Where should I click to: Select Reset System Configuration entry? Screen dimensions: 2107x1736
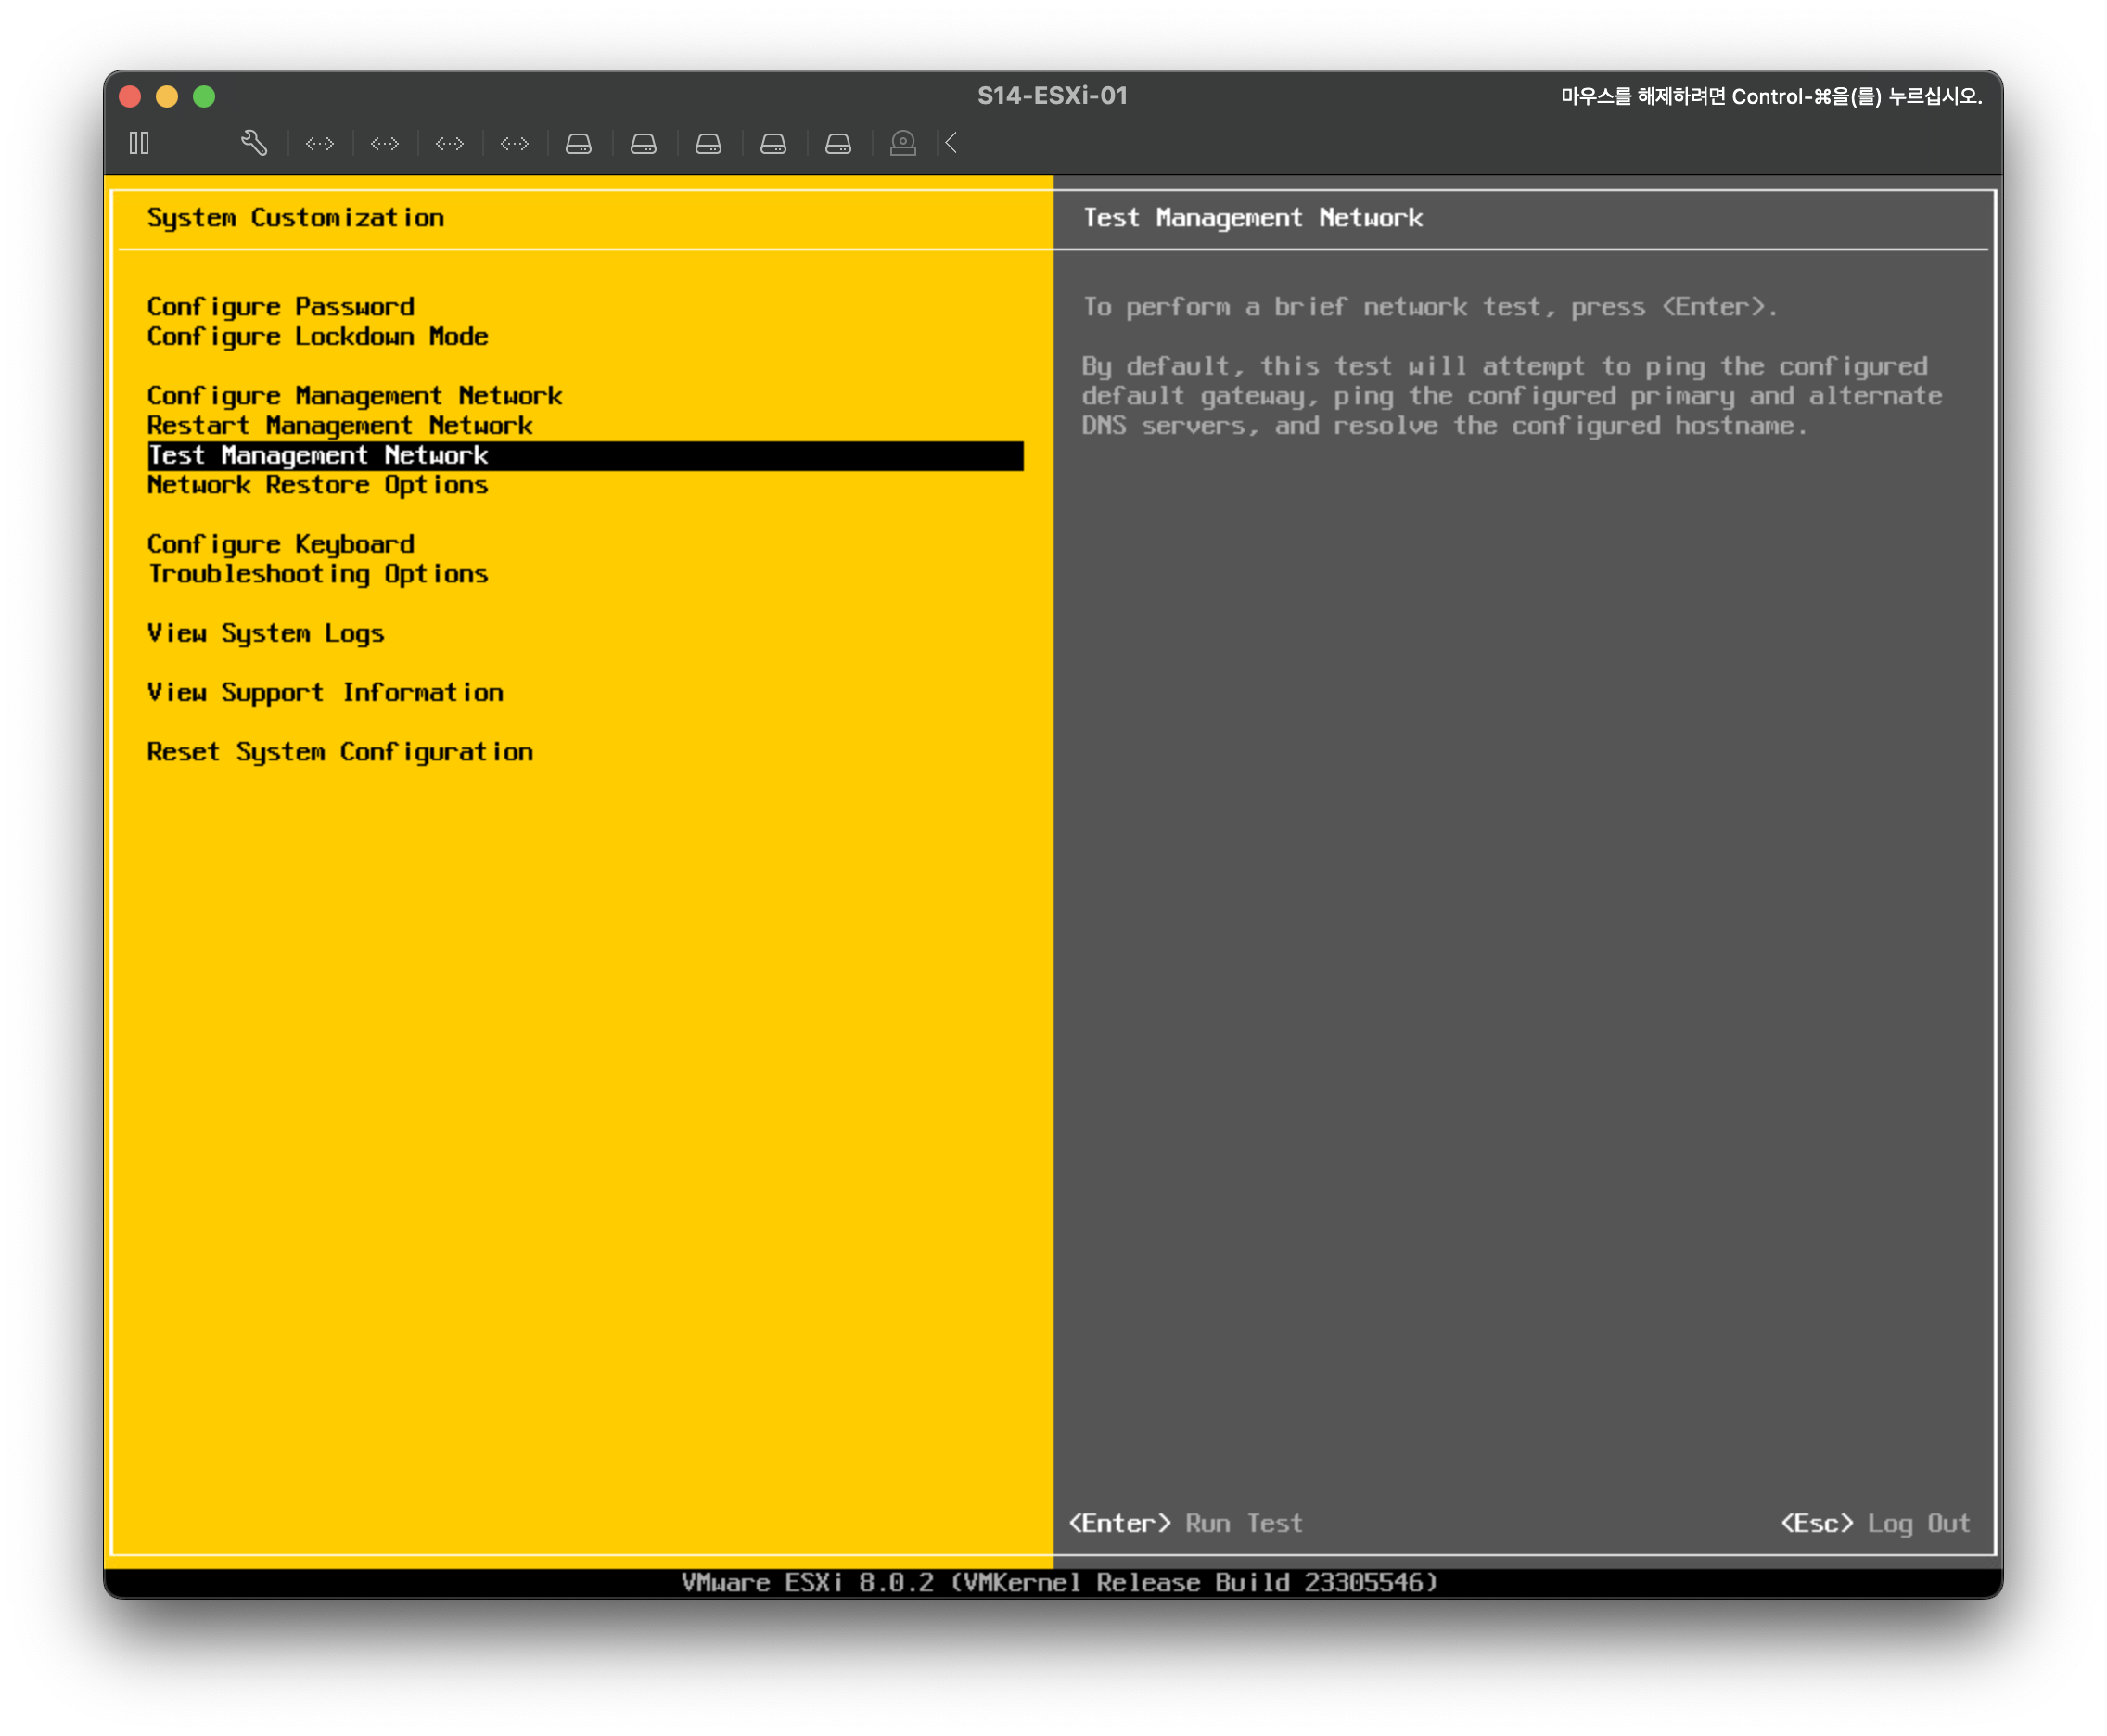point(339,752)
